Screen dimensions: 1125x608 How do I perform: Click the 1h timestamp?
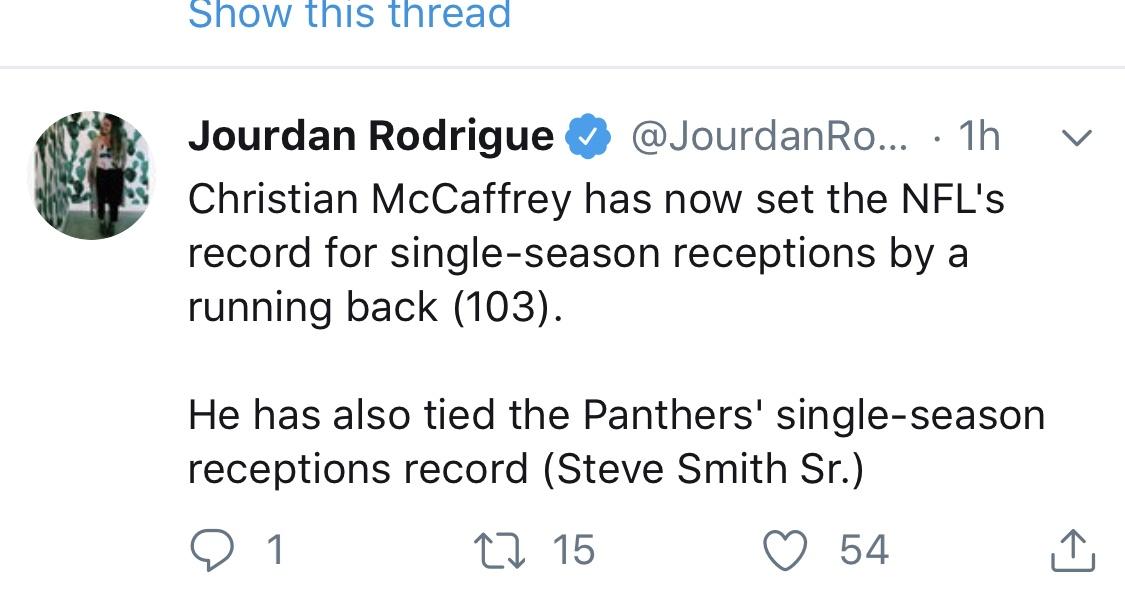click(979, 136)
